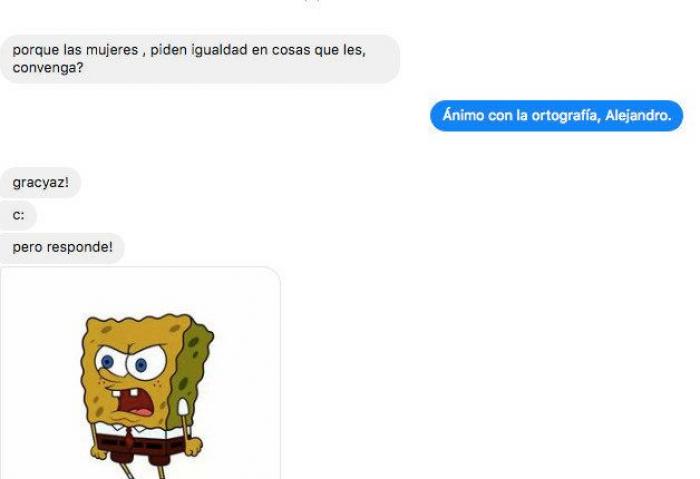Click the word 'igualdad' in the first message
This screenshot has width=700, height=479.
219,50
